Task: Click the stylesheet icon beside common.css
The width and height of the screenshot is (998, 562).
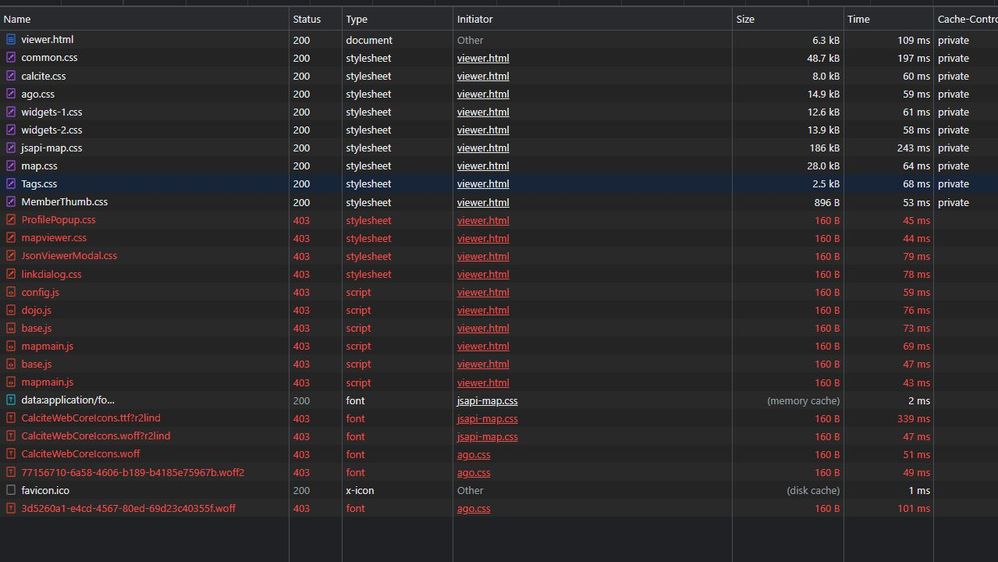Action: pyautogui.click(x=11, y=57)
